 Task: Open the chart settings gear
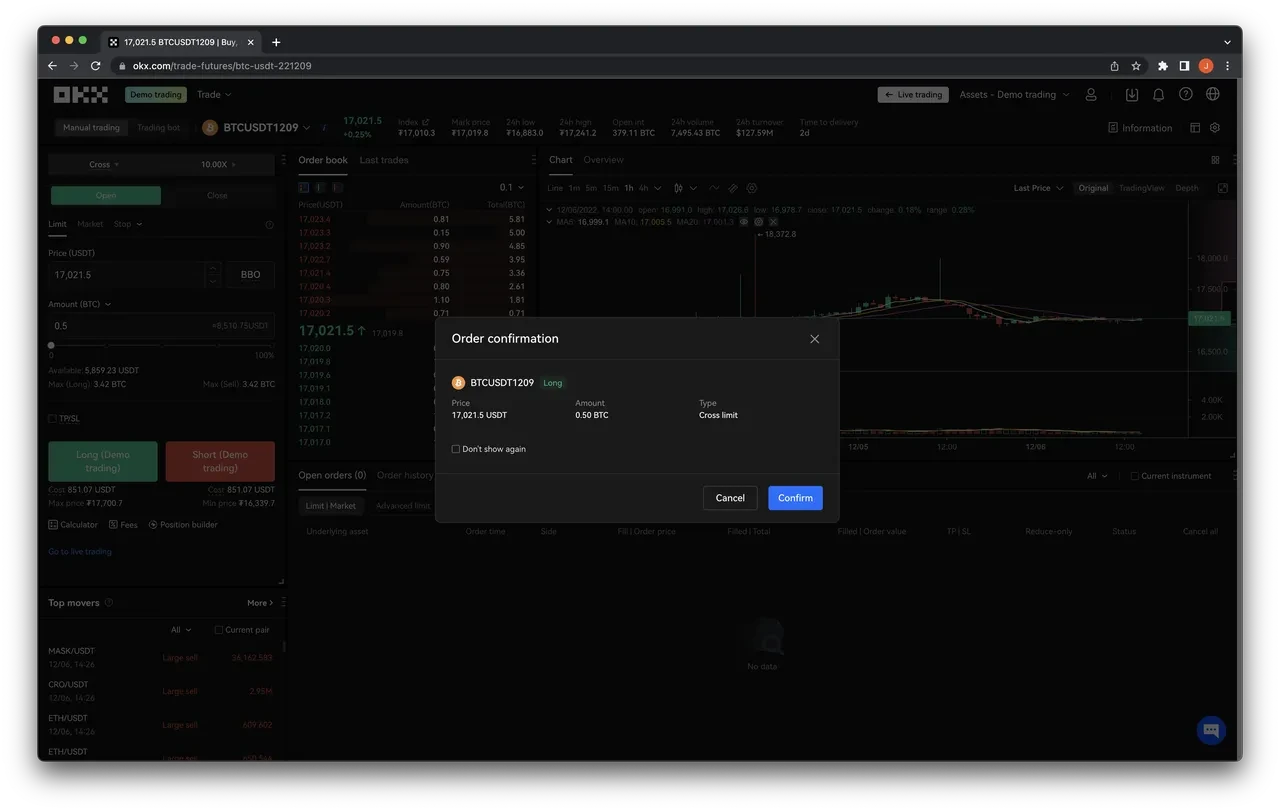[x=752, y=188]
